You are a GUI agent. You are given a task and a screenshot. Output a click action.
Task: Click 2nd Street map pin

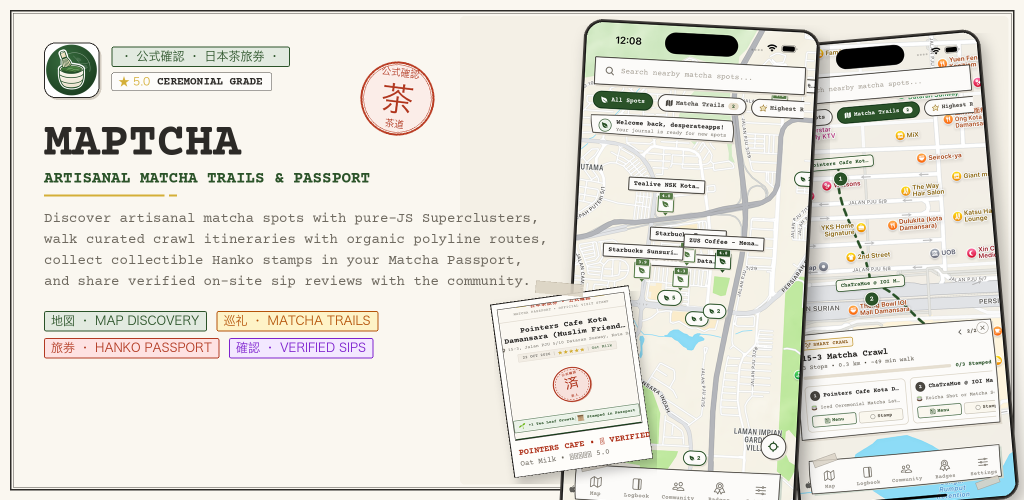click(x=850, y=257)
